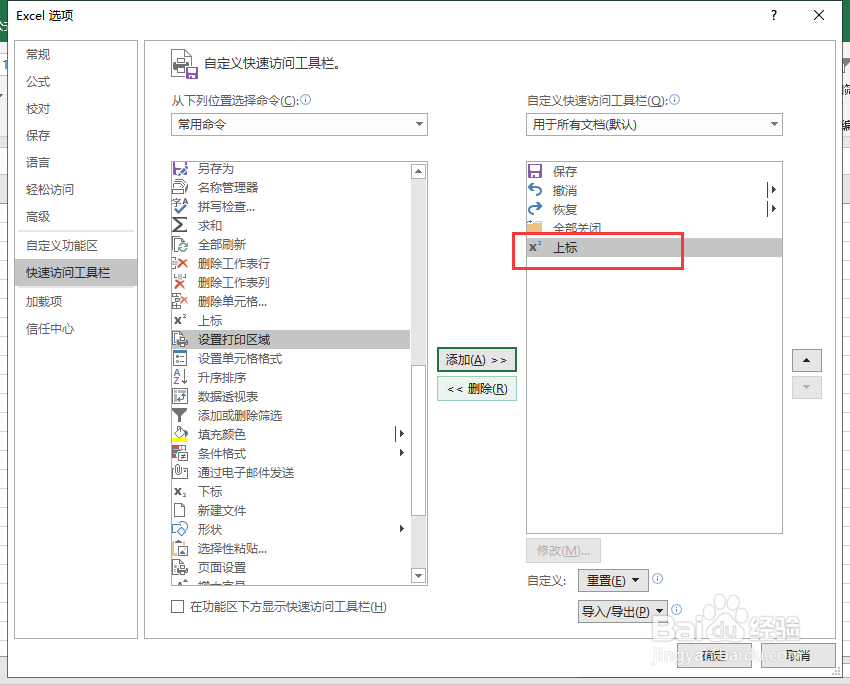Click the format cells icon (设置单元格格式)
Screen dimensions: 850x685
(180, 358)
